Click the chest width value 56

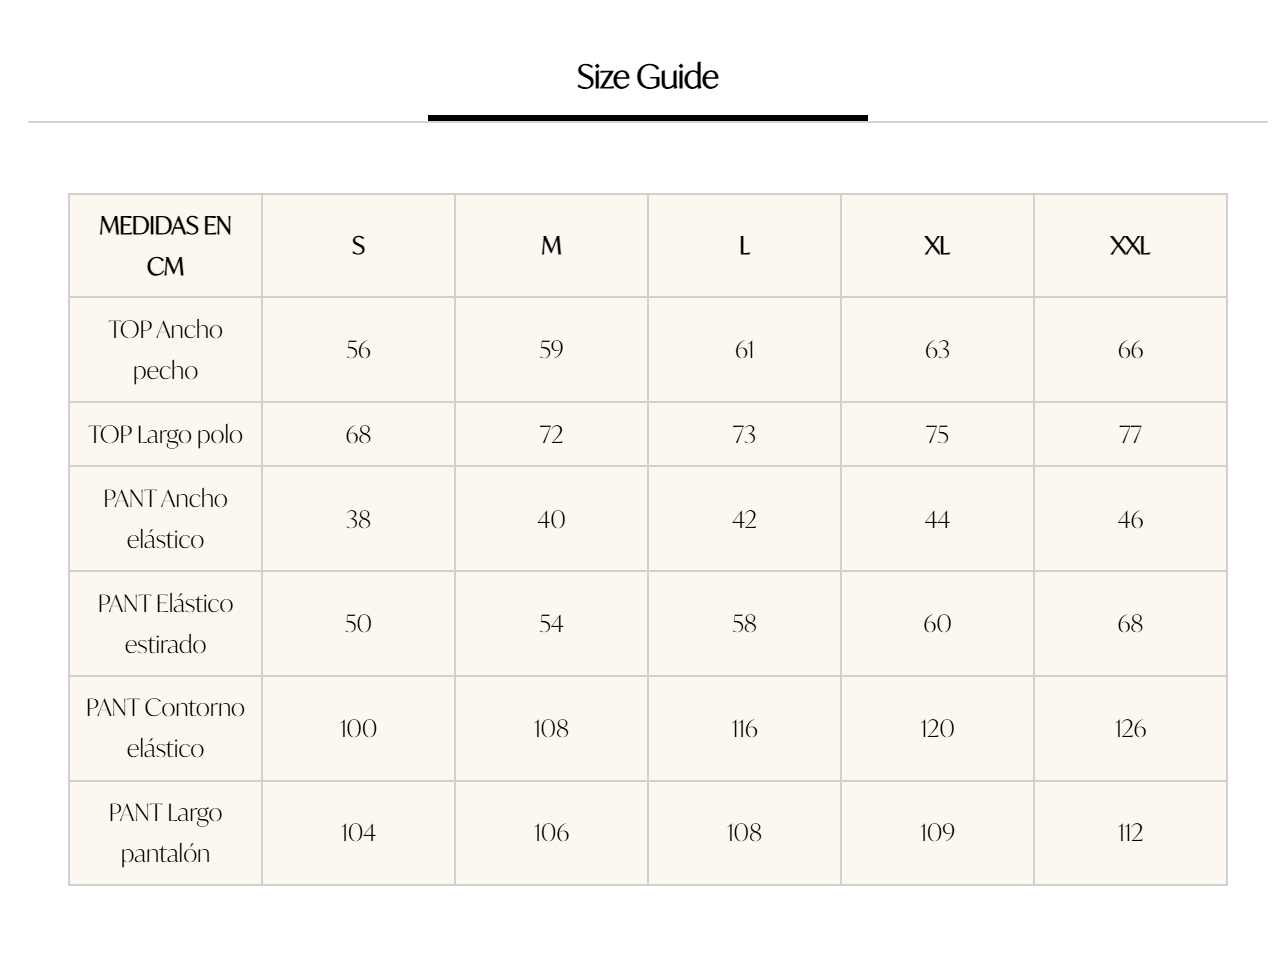[358, 350]
